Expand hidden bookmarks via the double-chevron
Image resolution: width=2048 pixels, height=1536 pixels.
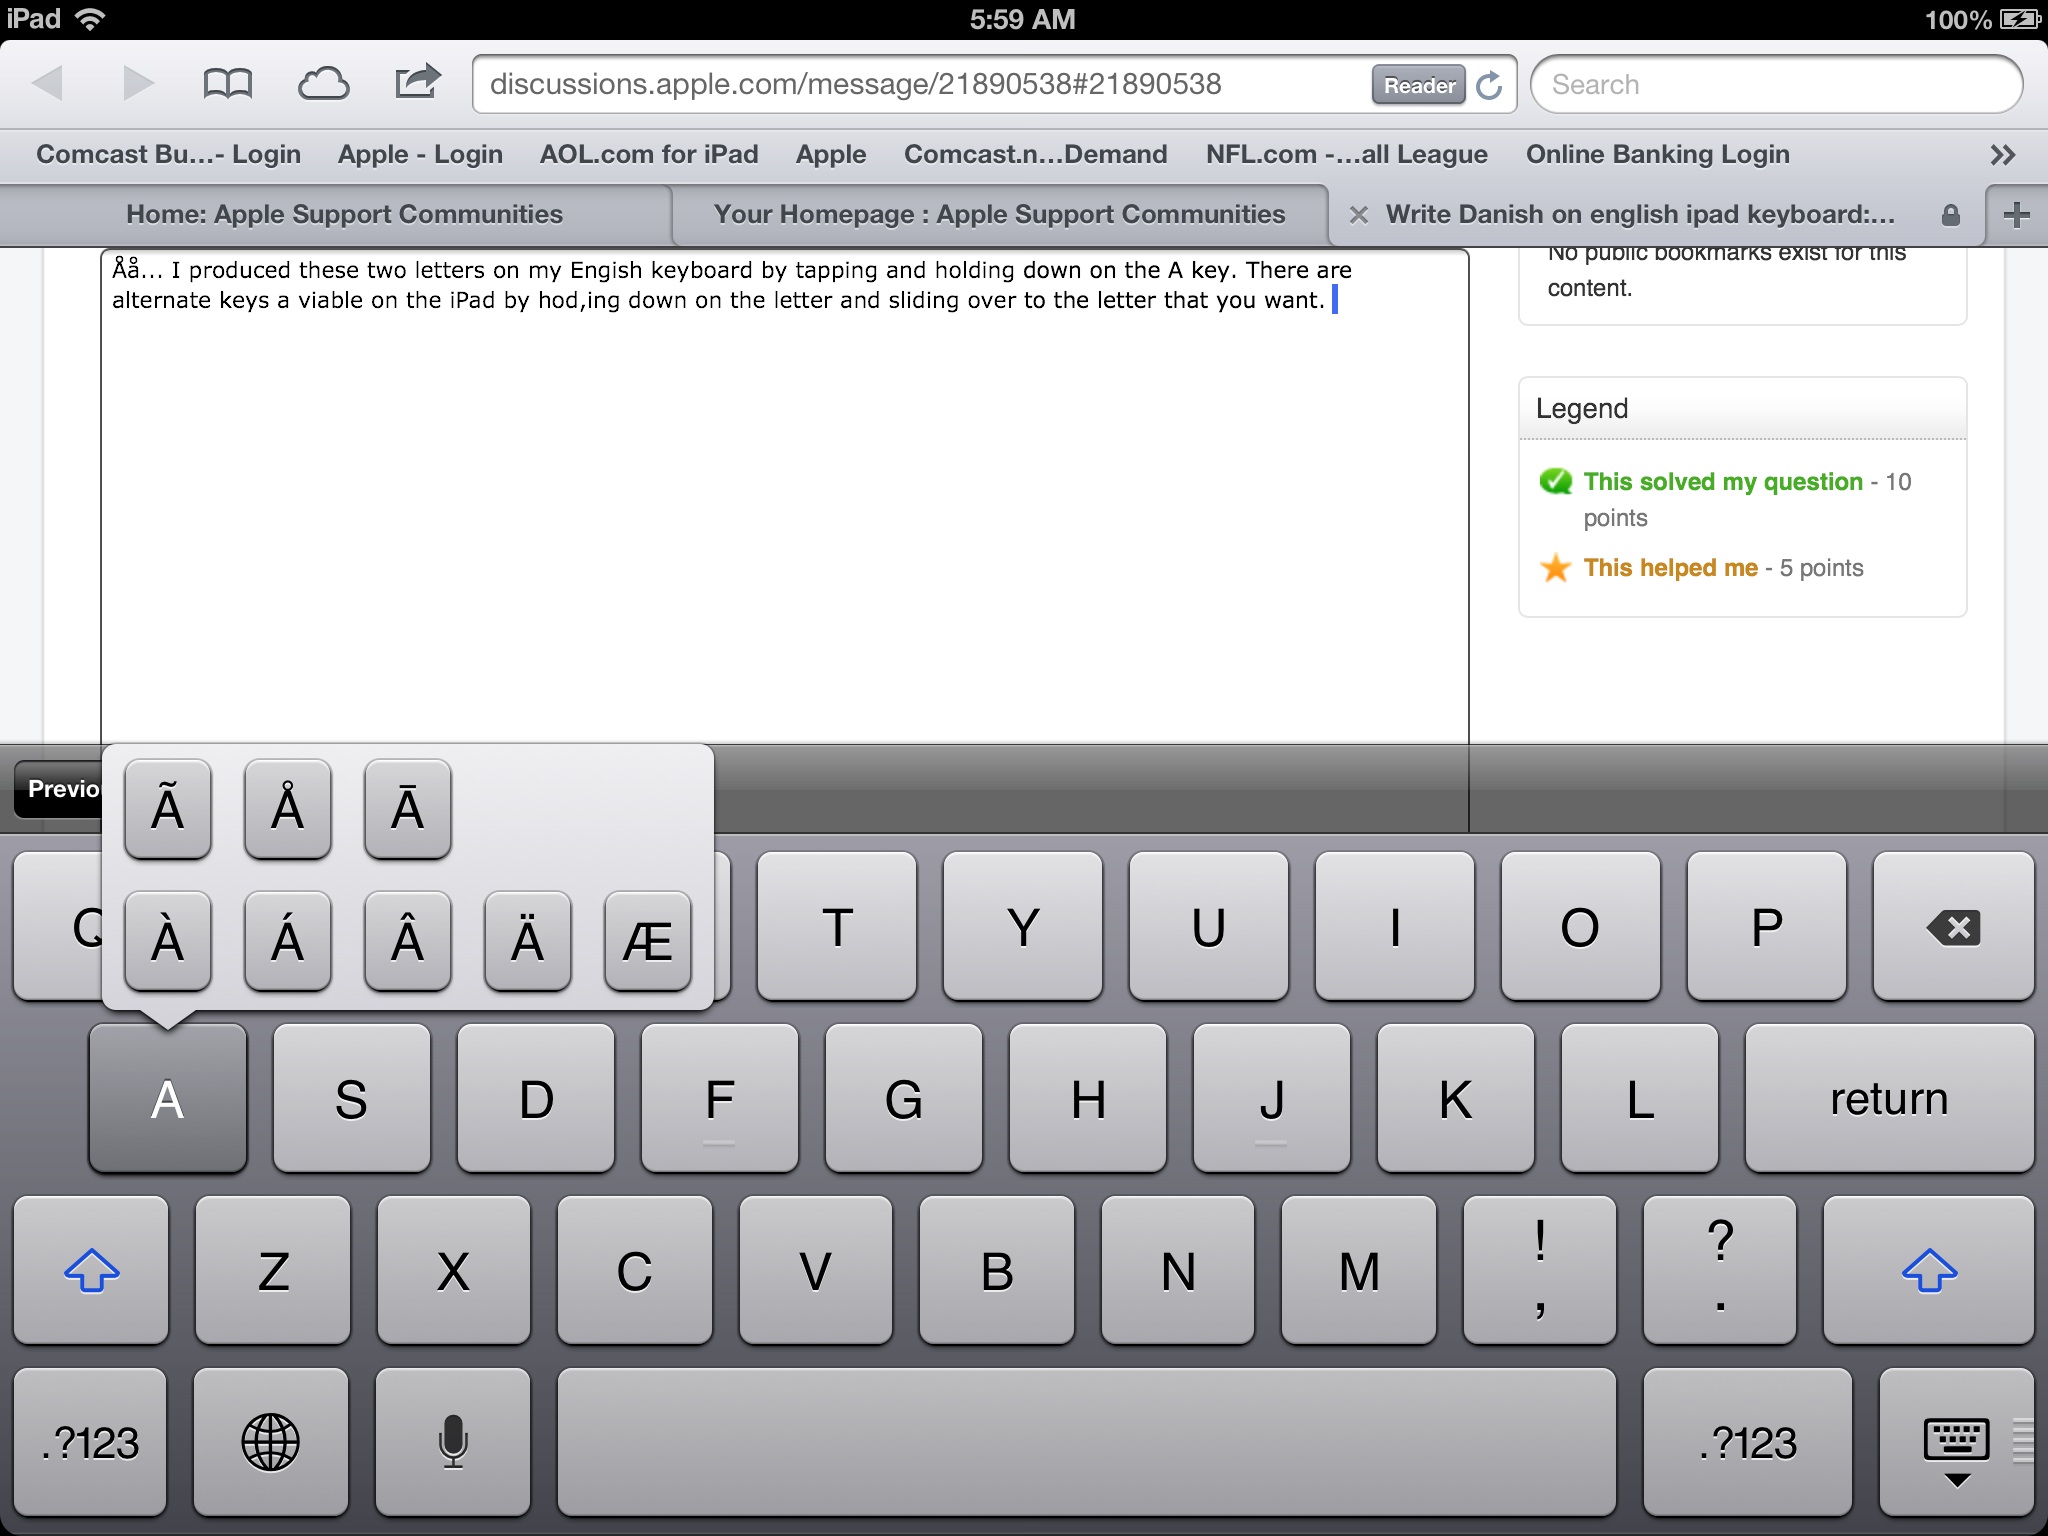pos(2003,154)
